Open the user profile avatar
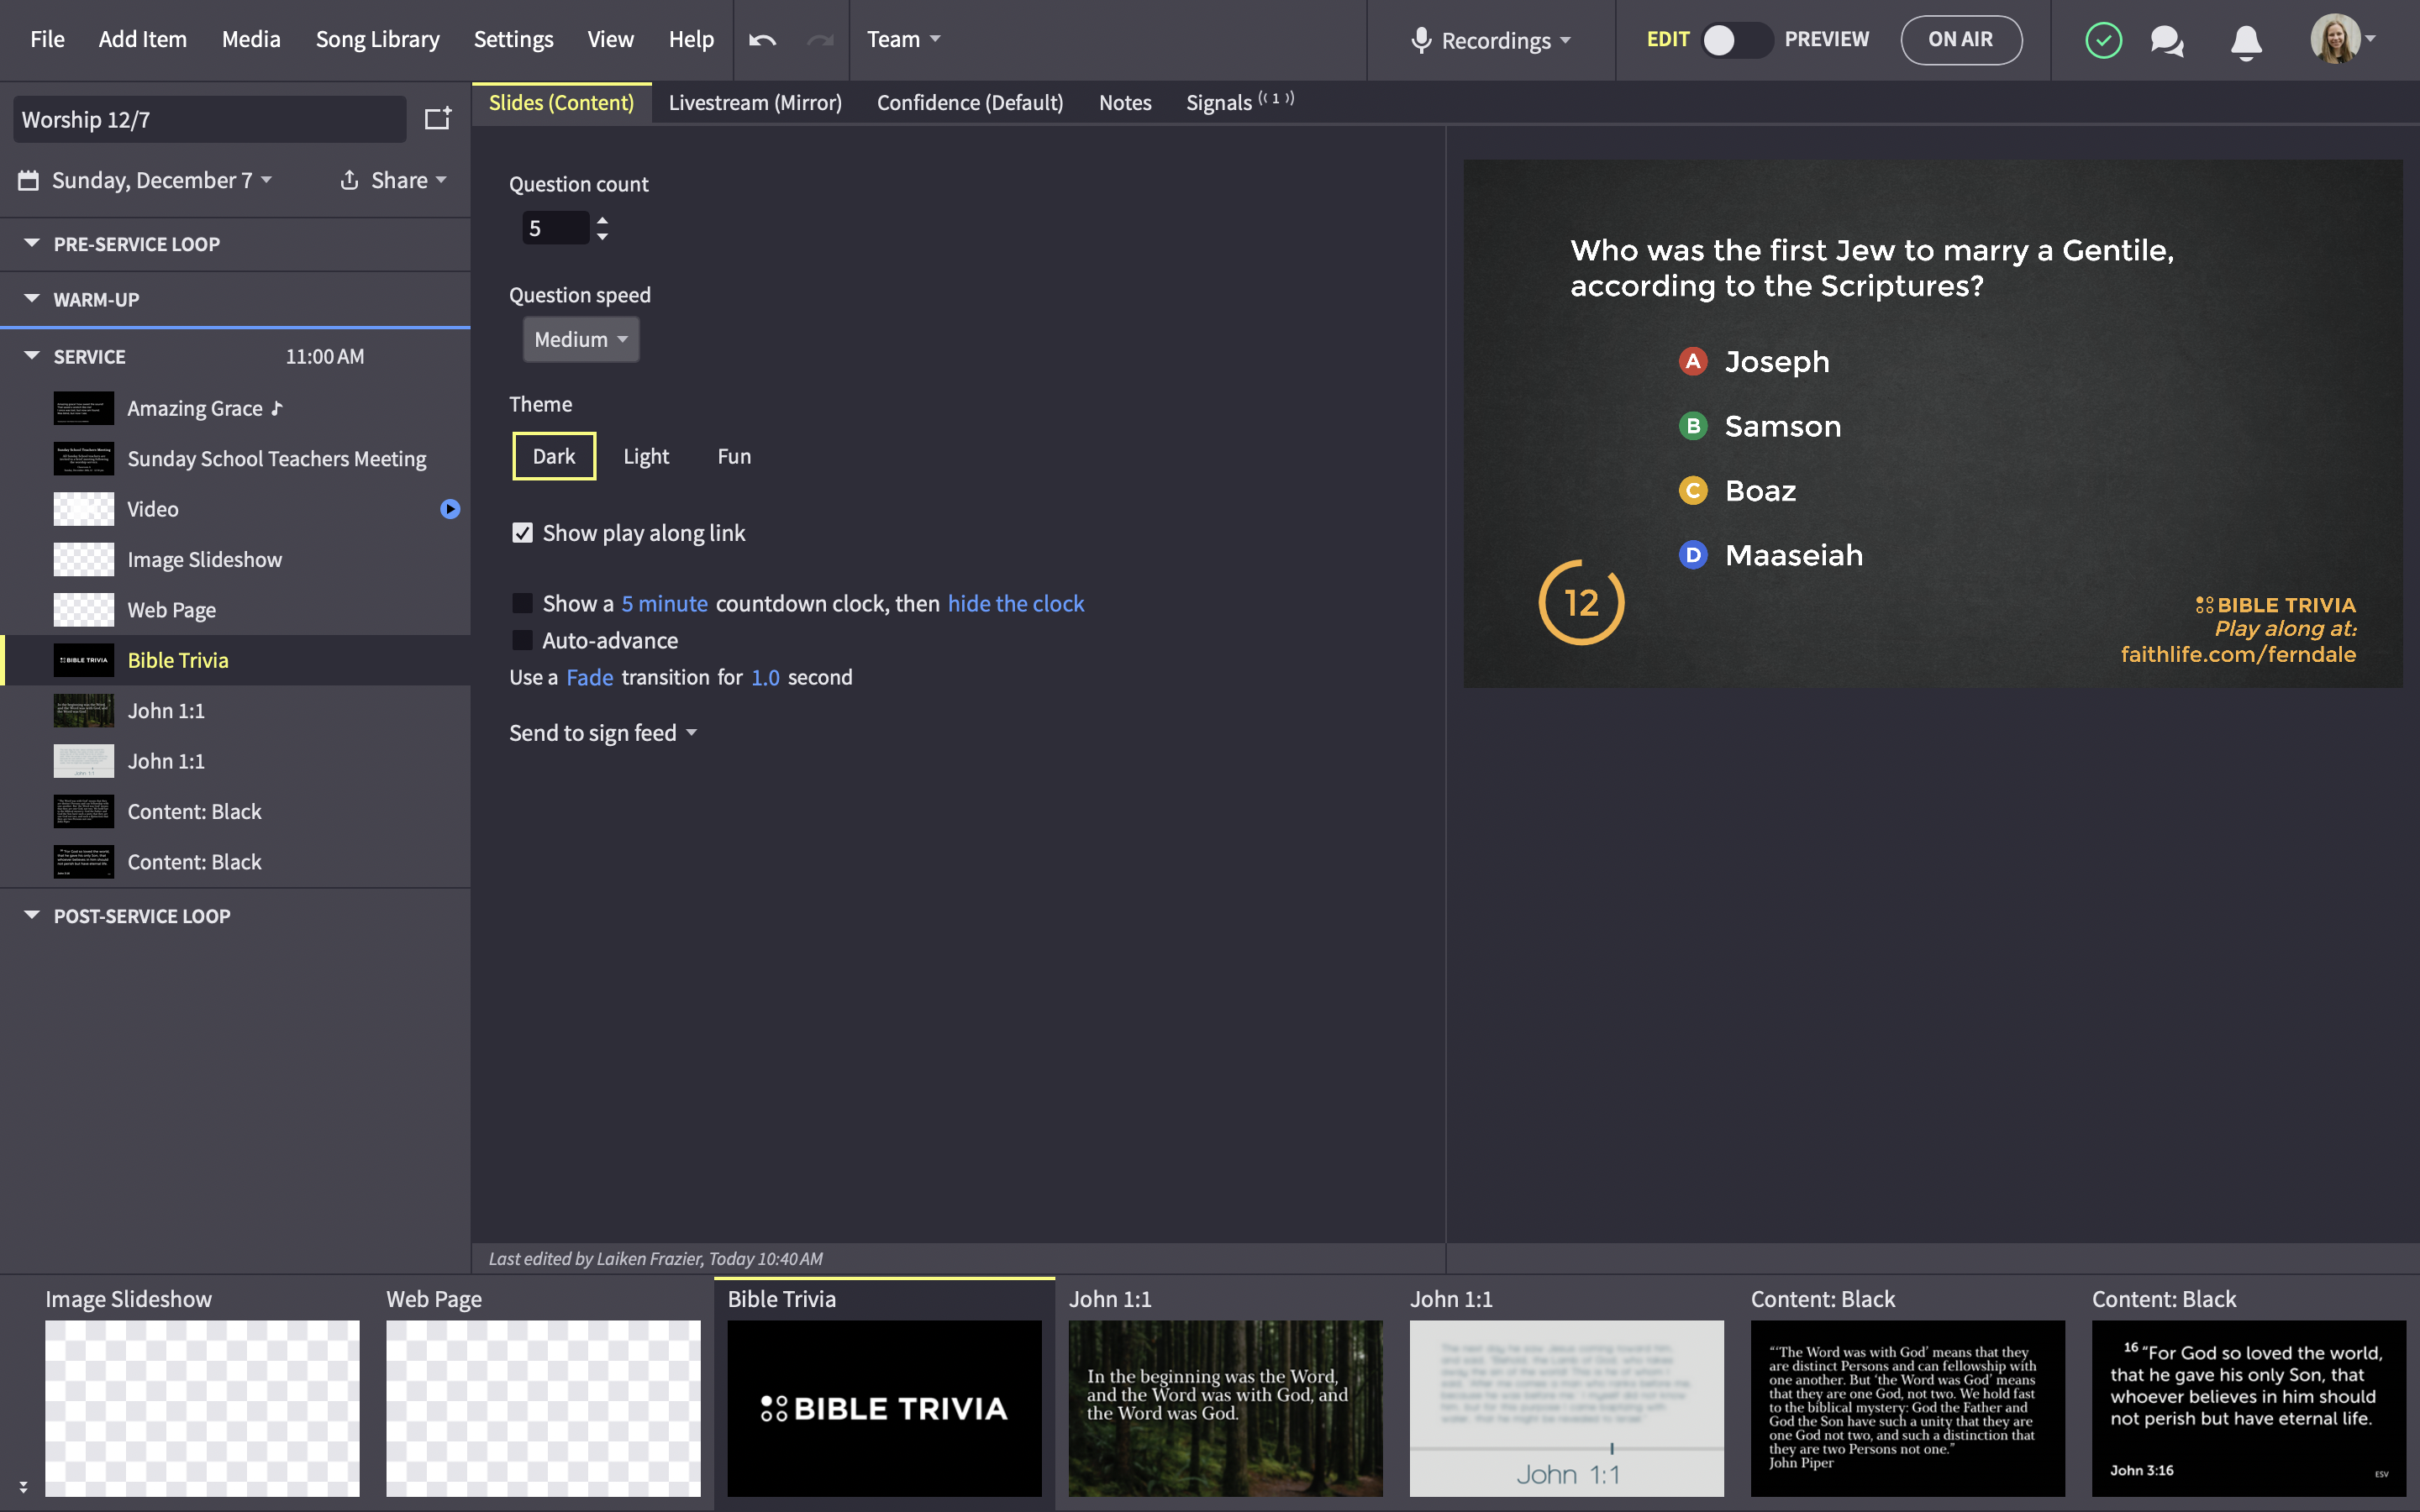Screen dimensions: 2420x1512 click(x=2335, y=39)
